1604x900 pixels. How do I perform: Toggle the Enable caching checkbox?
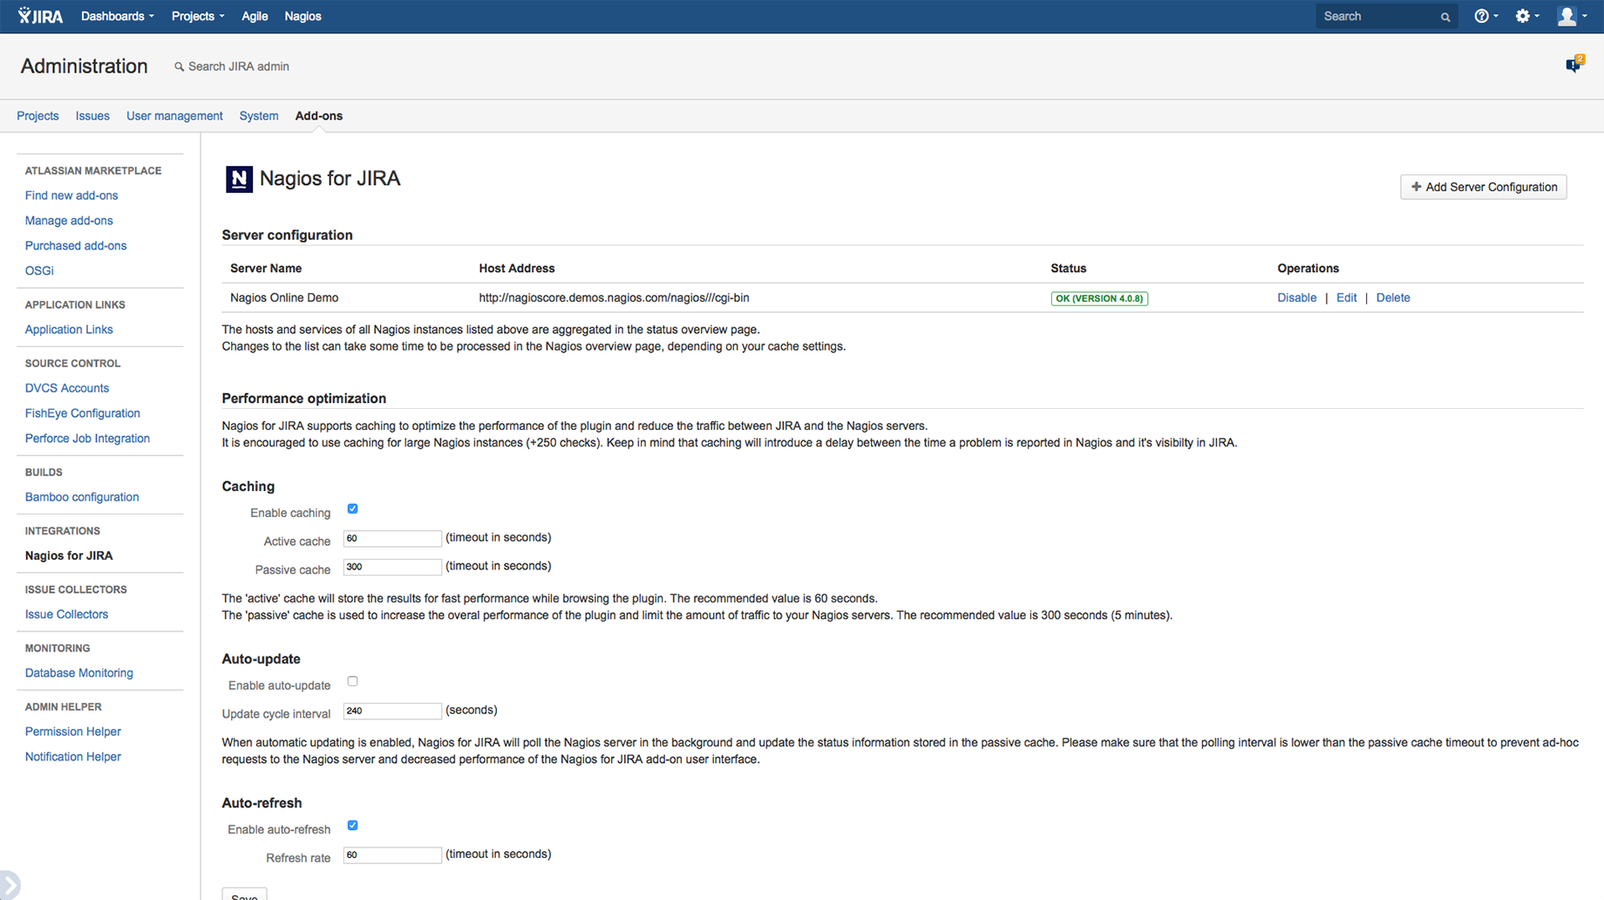coord(352,509)
